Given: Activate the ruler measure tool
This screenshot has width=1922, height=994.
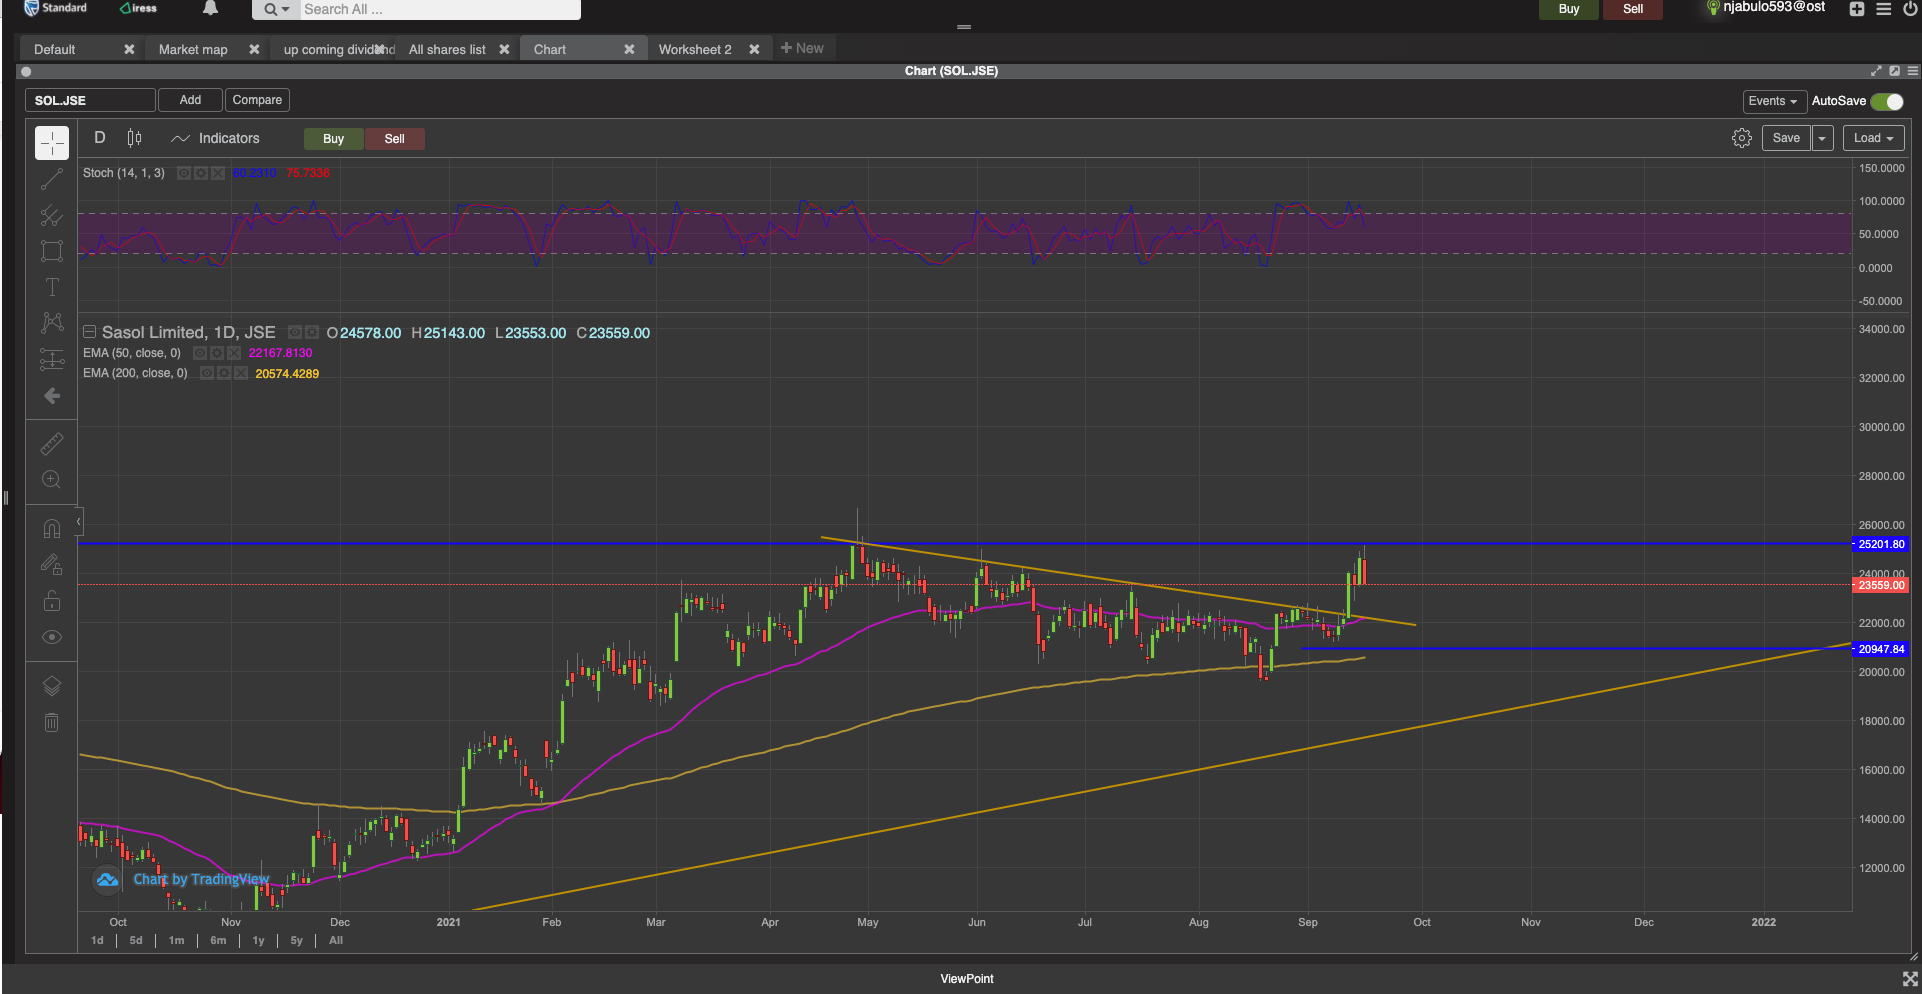Looking at the screenshot, I should [52, 443].
